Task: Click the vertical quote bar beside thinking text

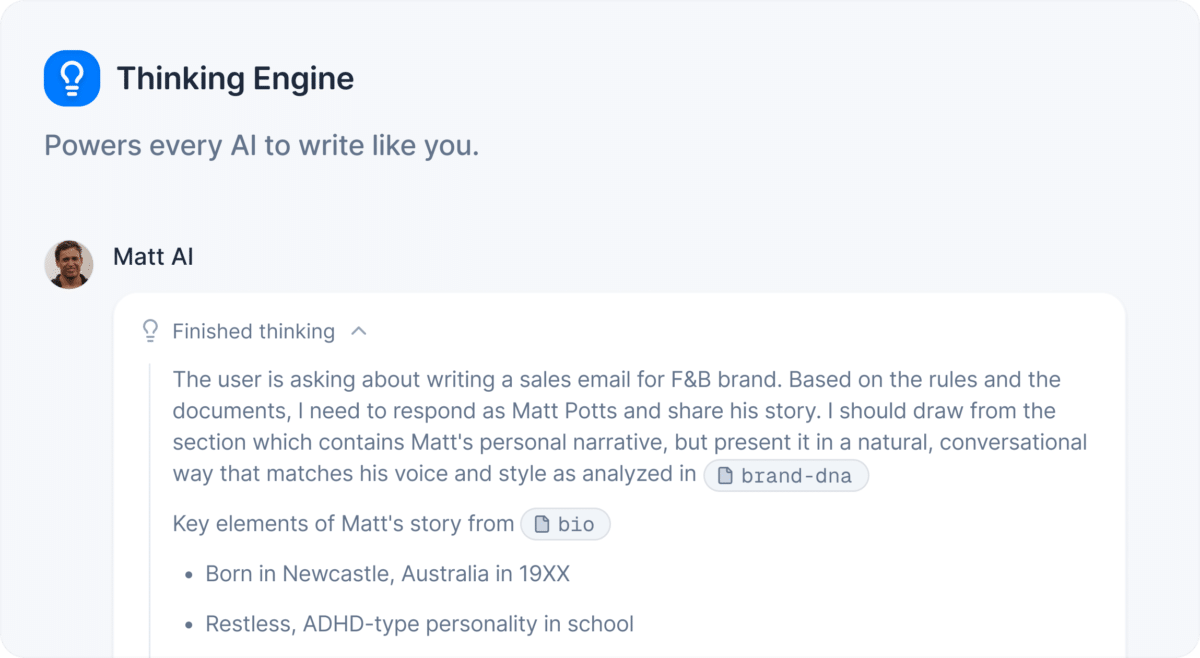Action: pyautogui.click(x=149, y=510)
